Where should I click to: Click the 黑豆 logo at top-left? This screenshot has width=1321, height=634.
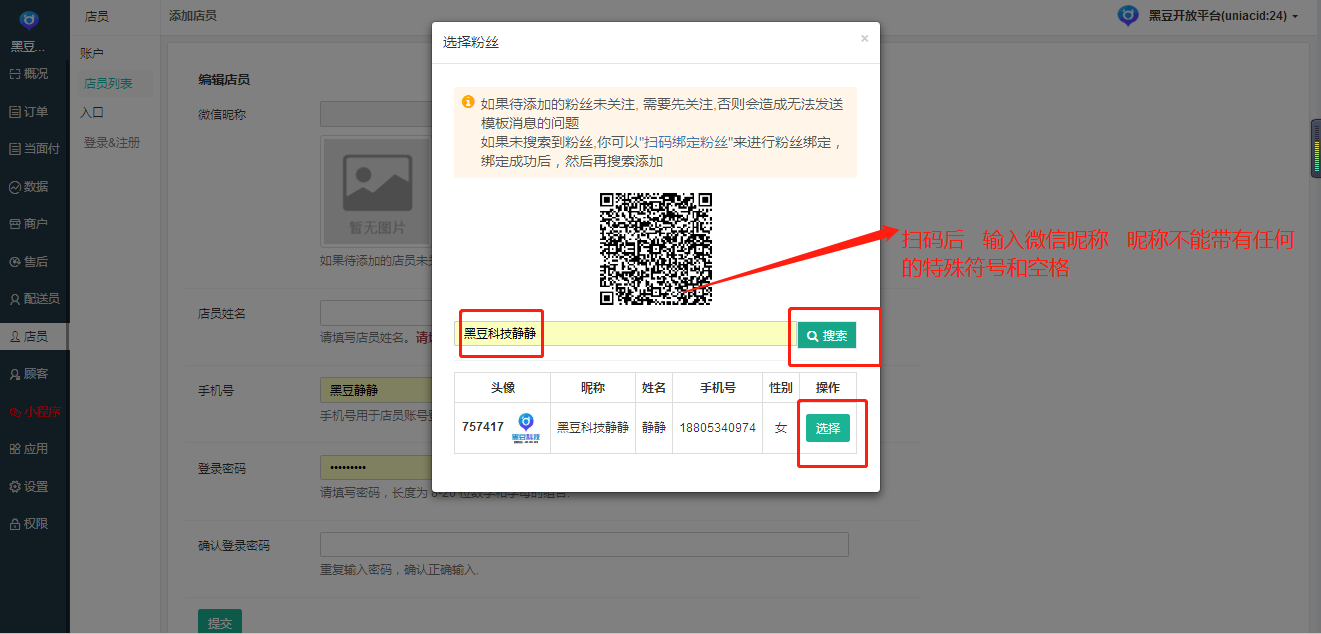coord(29,20)
